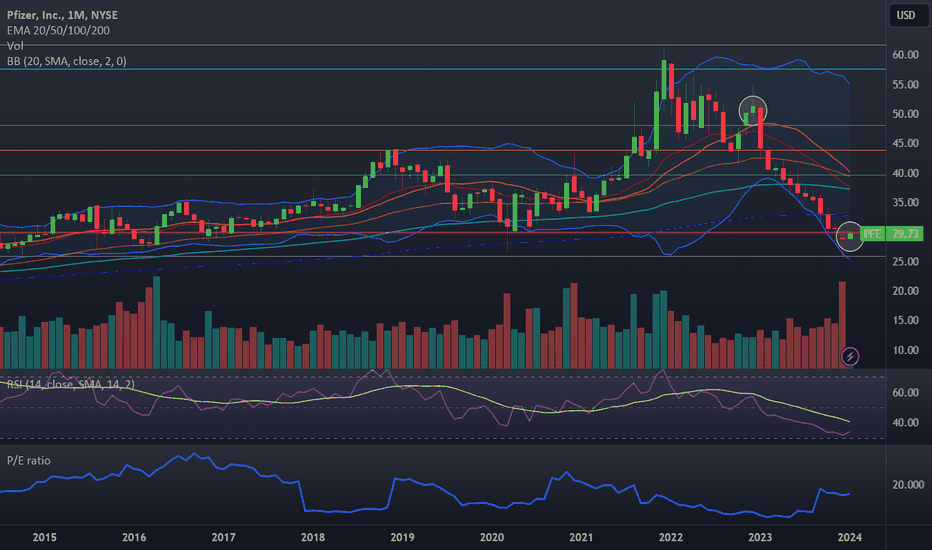Click the 55.00 price scale label
The height and width of the screenshot is (550, 932).
pyautogui.click(x=905, y=84)
